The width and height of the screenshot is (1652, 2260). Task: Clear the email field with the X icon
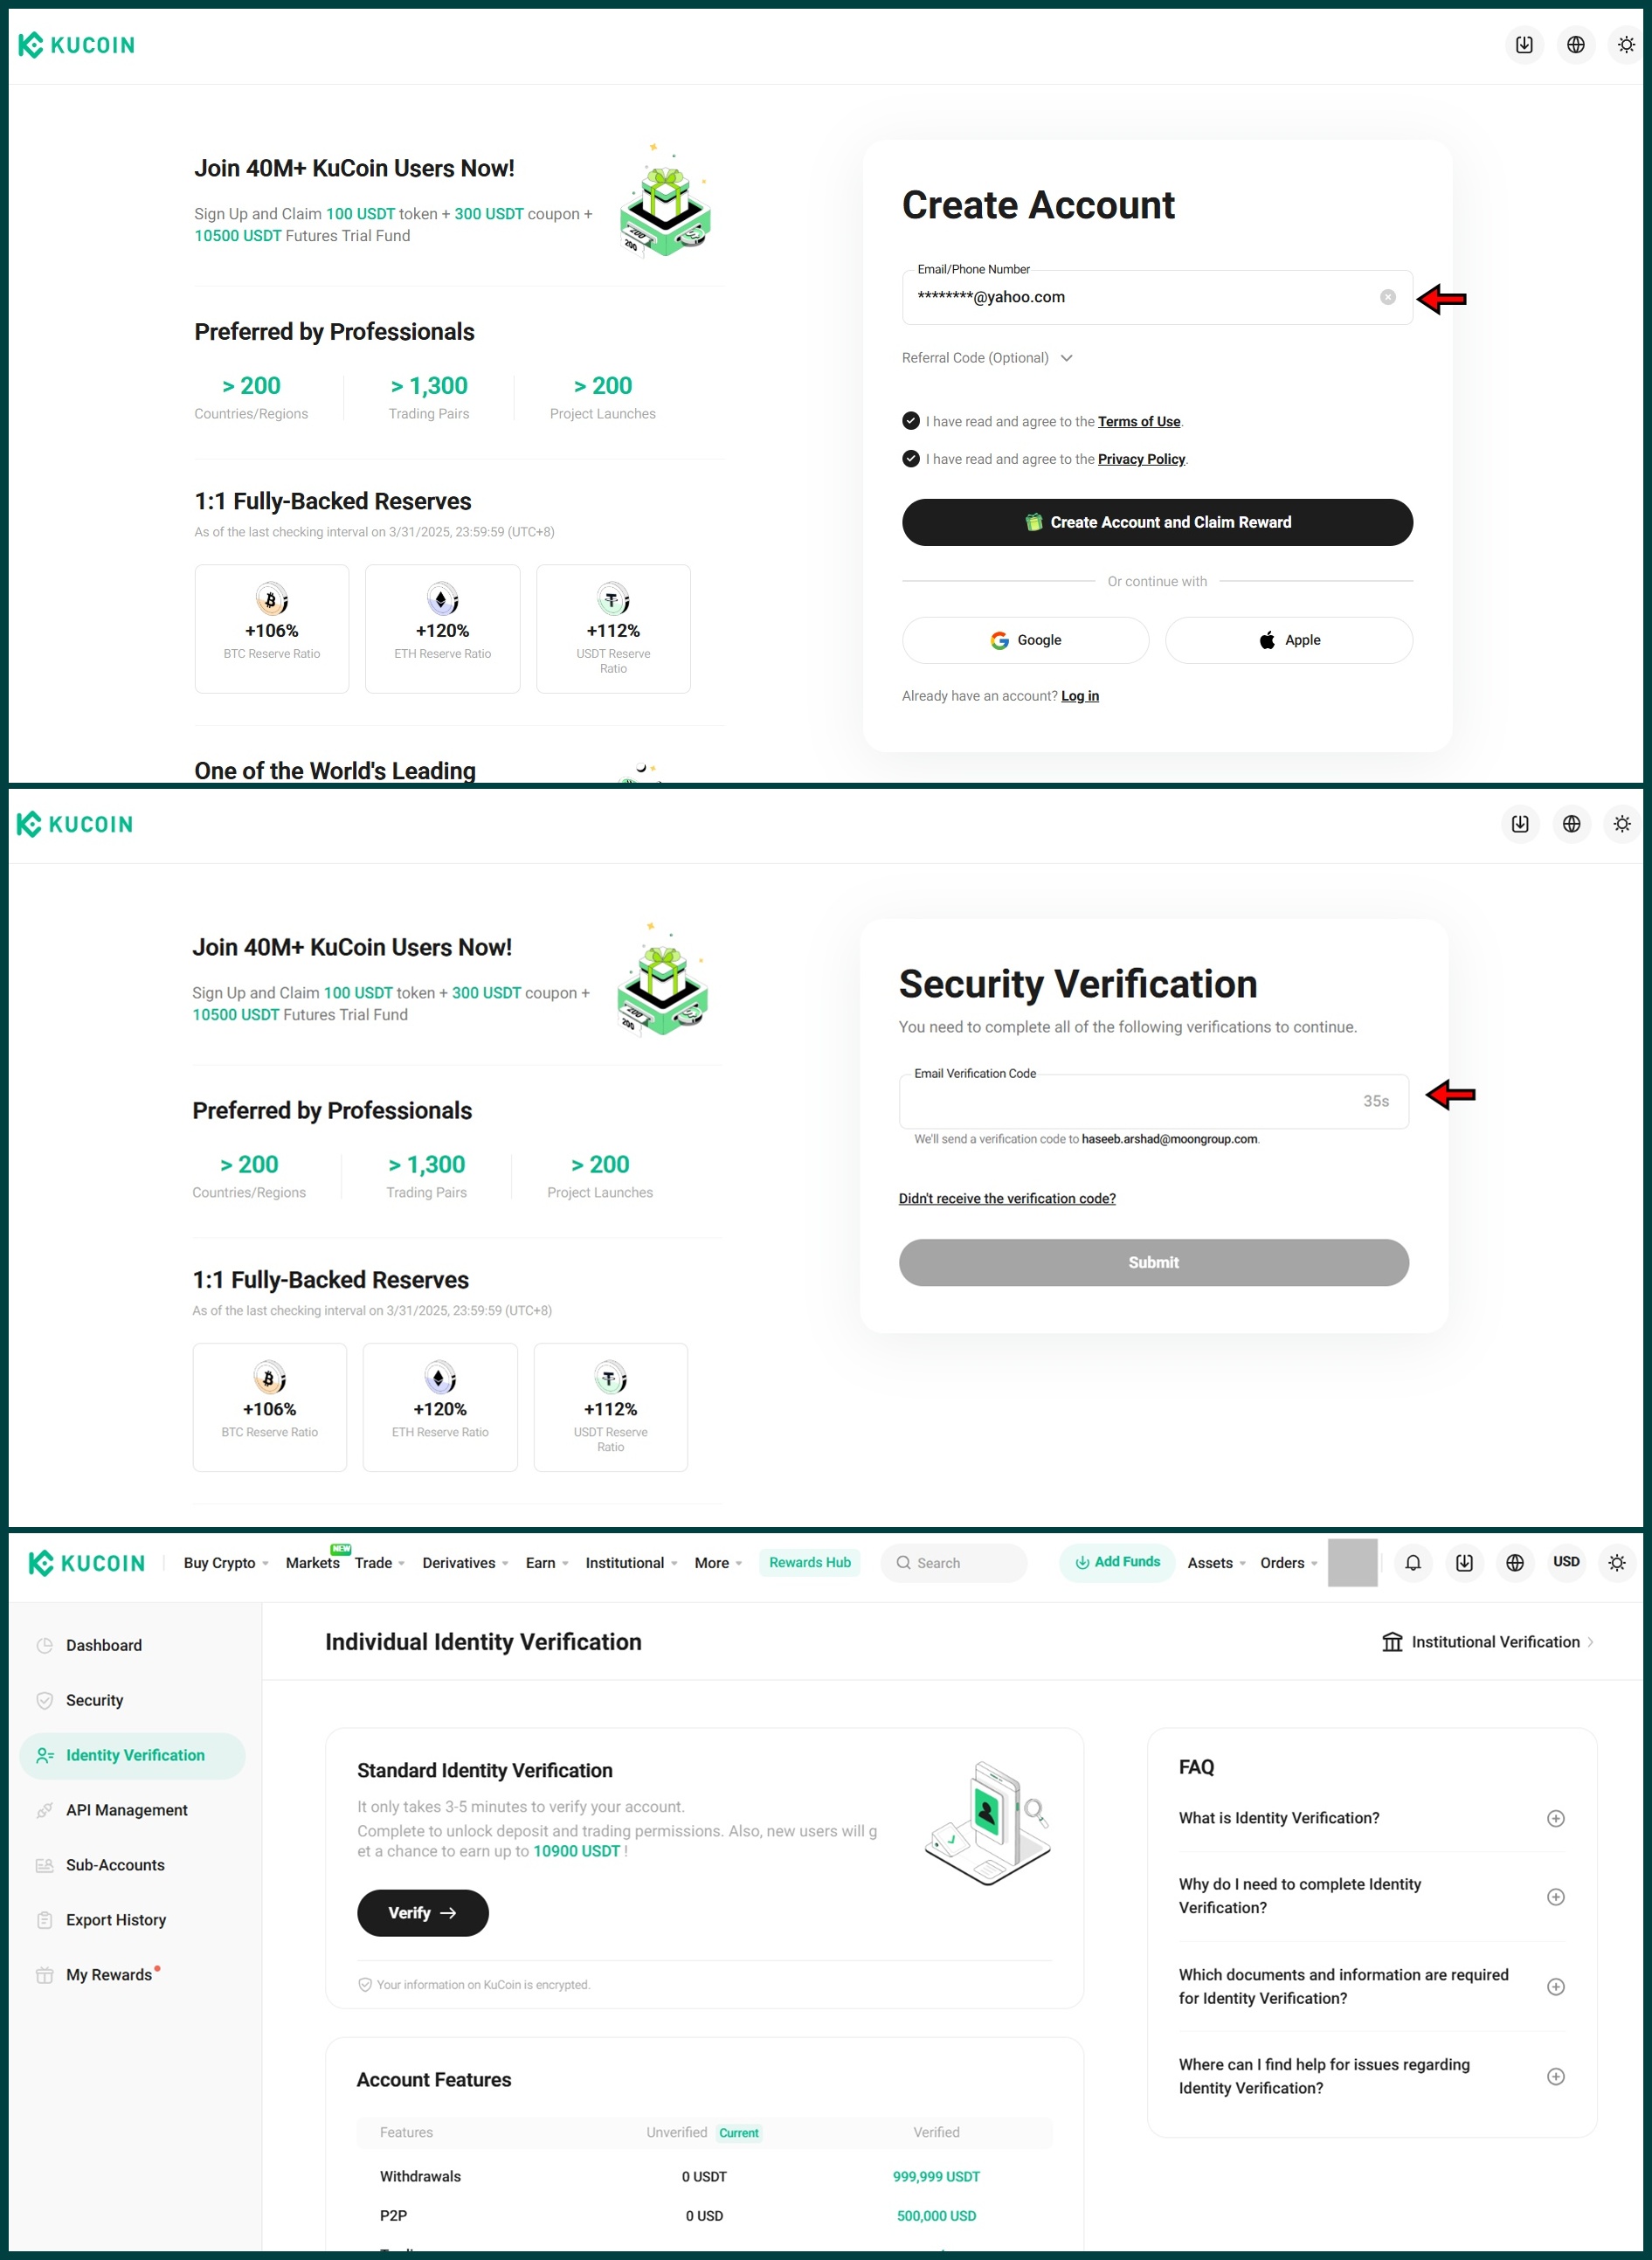[1388, 297]
